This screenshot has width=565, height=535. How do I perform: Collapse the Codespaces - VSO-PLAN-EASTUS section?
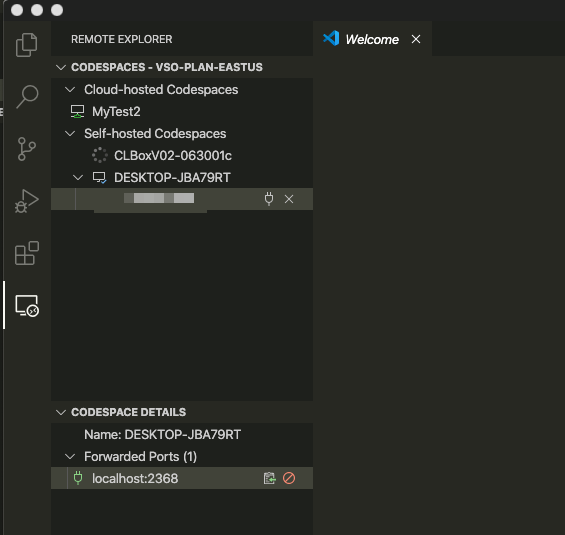tap(61, 67)
